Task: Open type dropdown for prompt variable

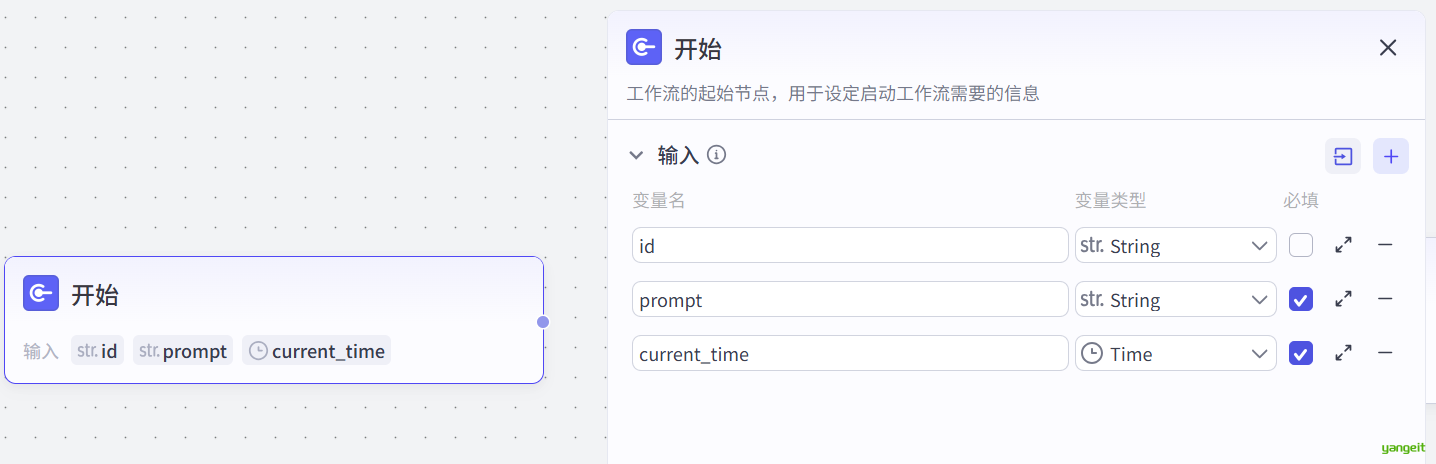Action: [1175, 299]
